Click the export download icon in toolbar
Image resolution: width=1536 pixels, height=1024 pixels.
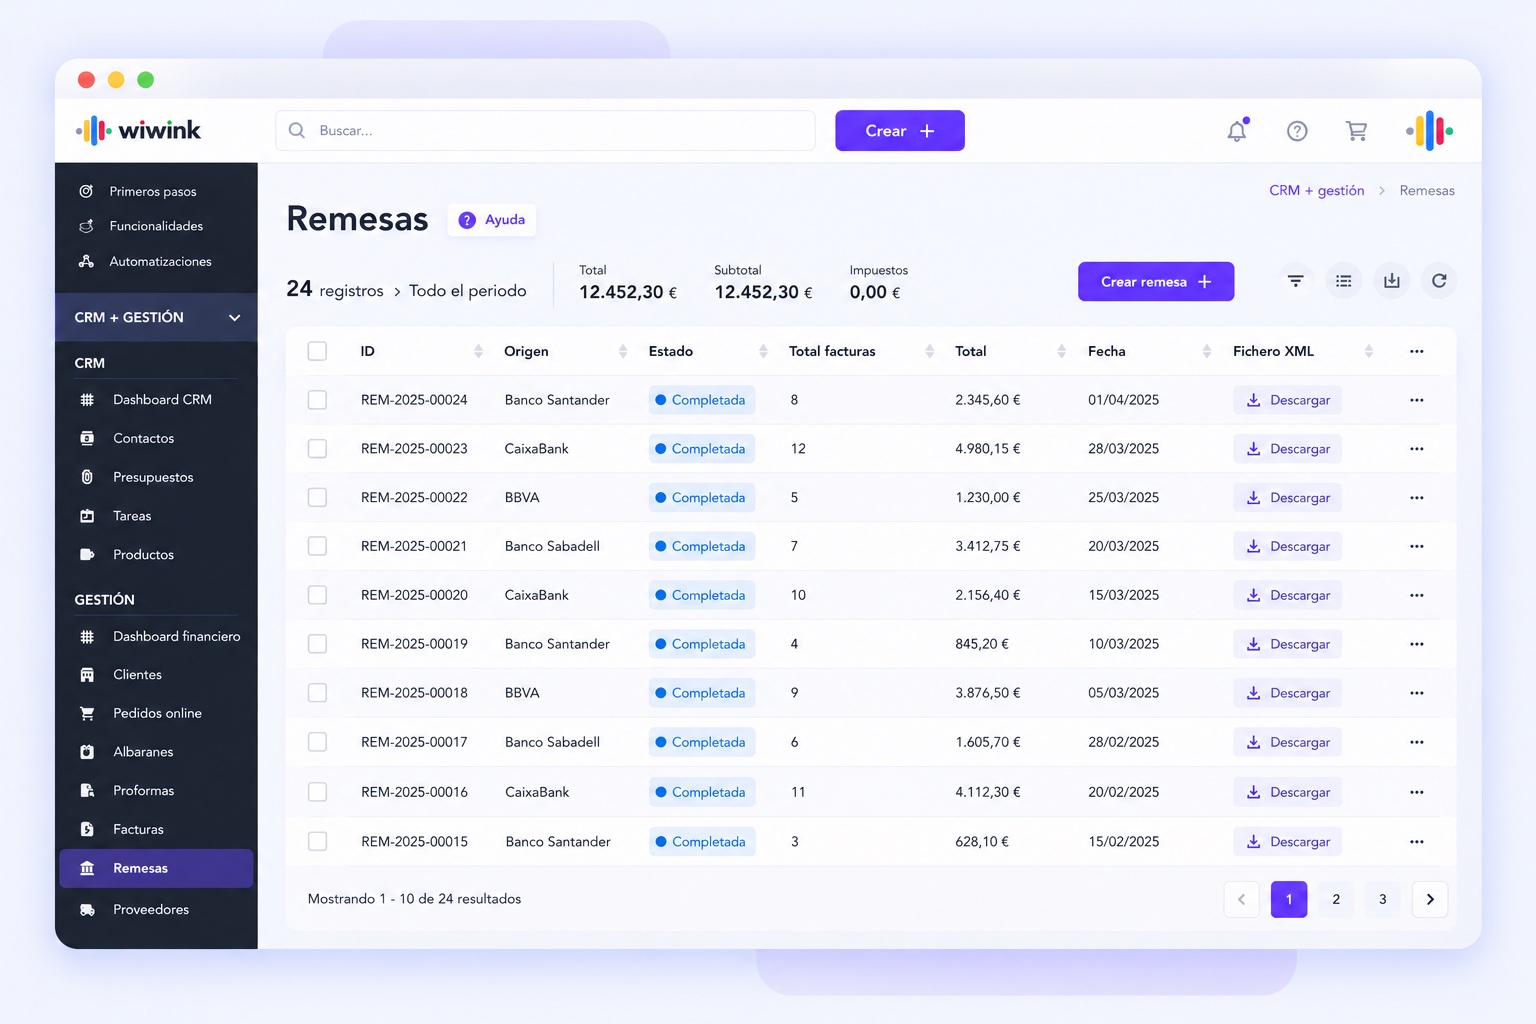tap(1392, 281)
